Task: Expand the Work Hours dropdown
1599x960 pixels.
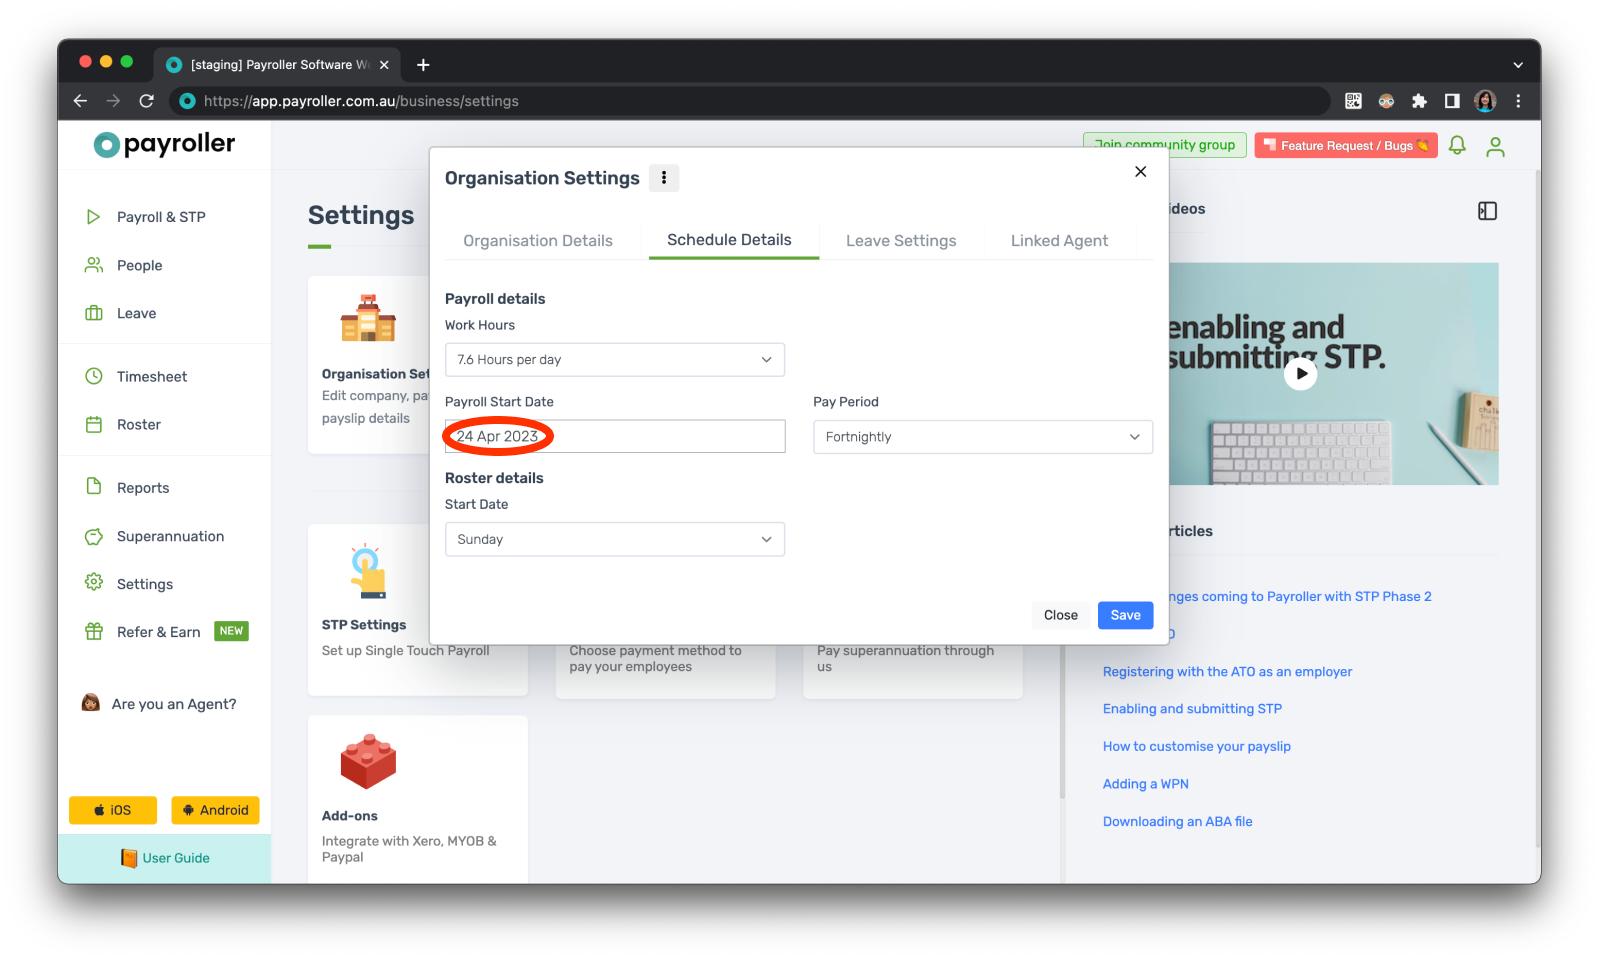Action: click(615, 360)
